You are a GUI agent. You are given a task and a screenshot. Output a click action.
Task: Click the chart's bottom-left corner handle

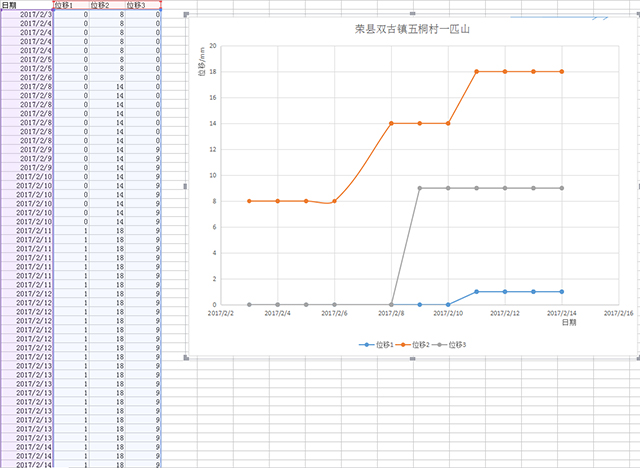[x=187, y=358]
